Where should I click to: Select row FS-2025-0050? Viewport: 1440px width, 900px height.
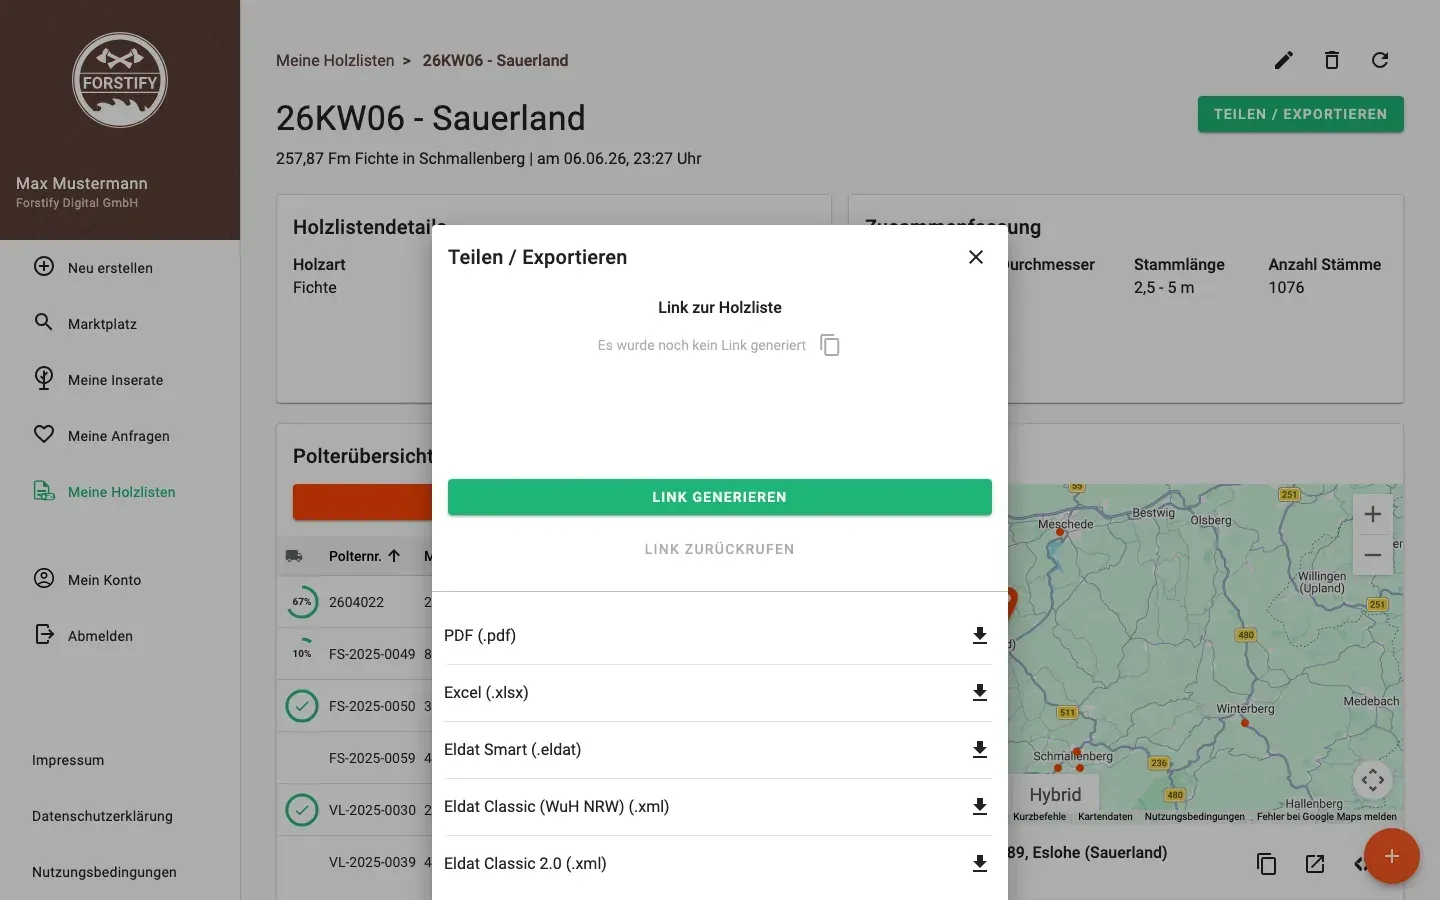(x=354, y=706)
